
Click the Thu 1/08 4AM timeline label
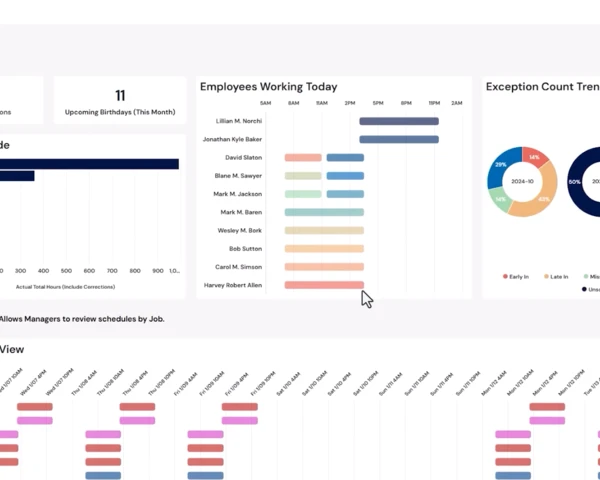pos(85,382)
